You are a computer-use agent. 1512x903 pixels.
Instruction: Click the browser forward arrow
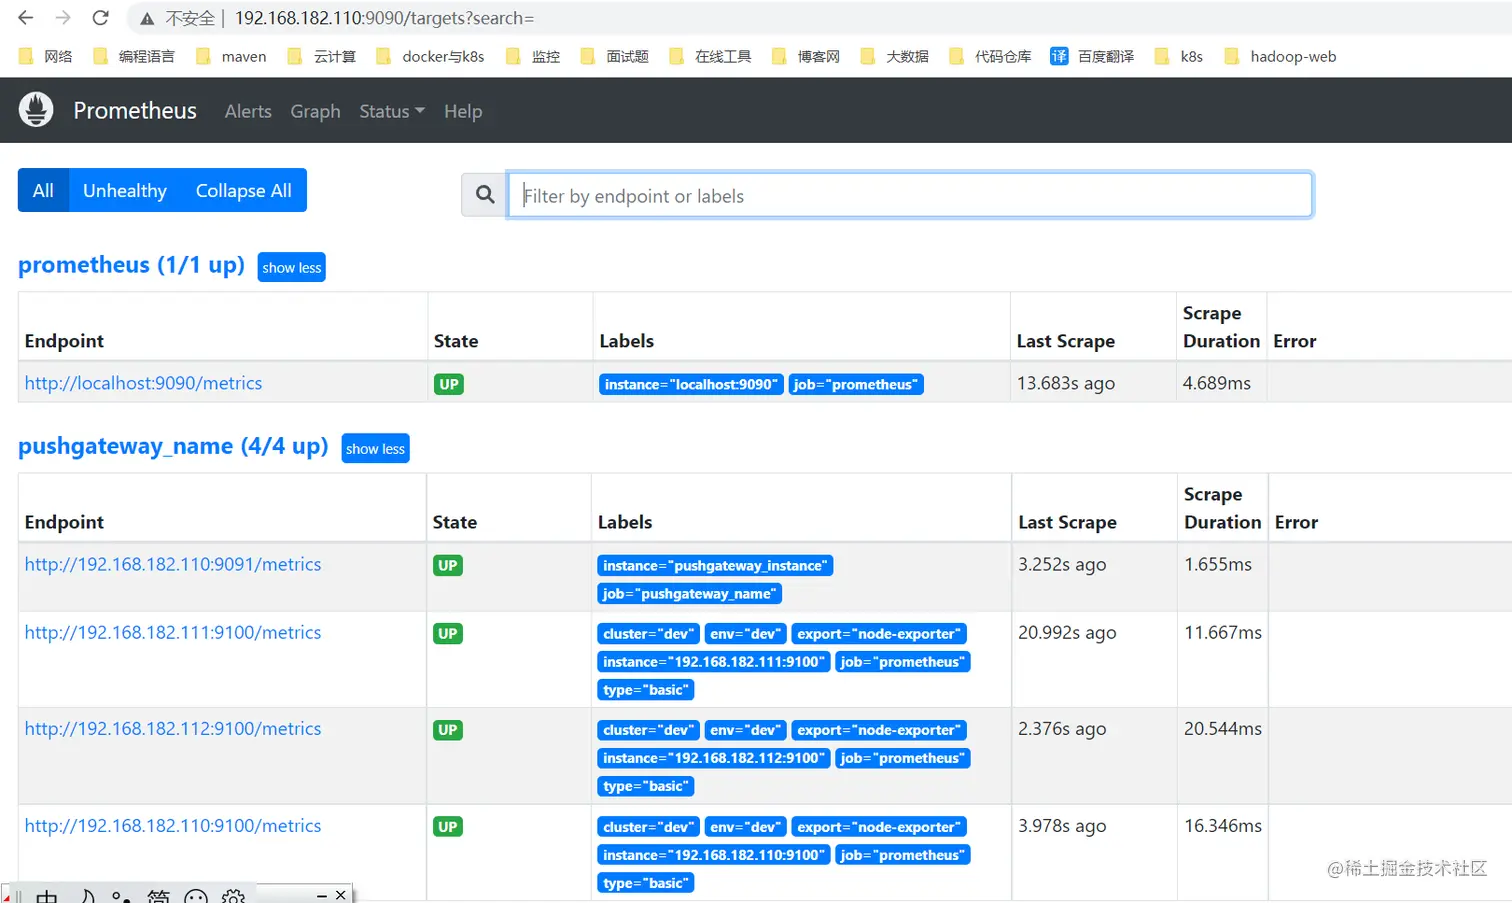63,18
